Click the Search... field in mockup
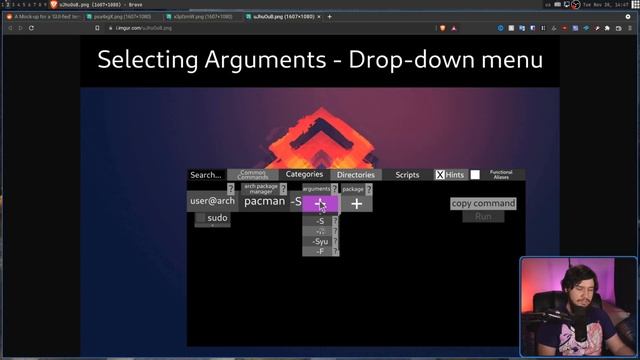Viewport: 640px width, 360px height. pos(206,175)
